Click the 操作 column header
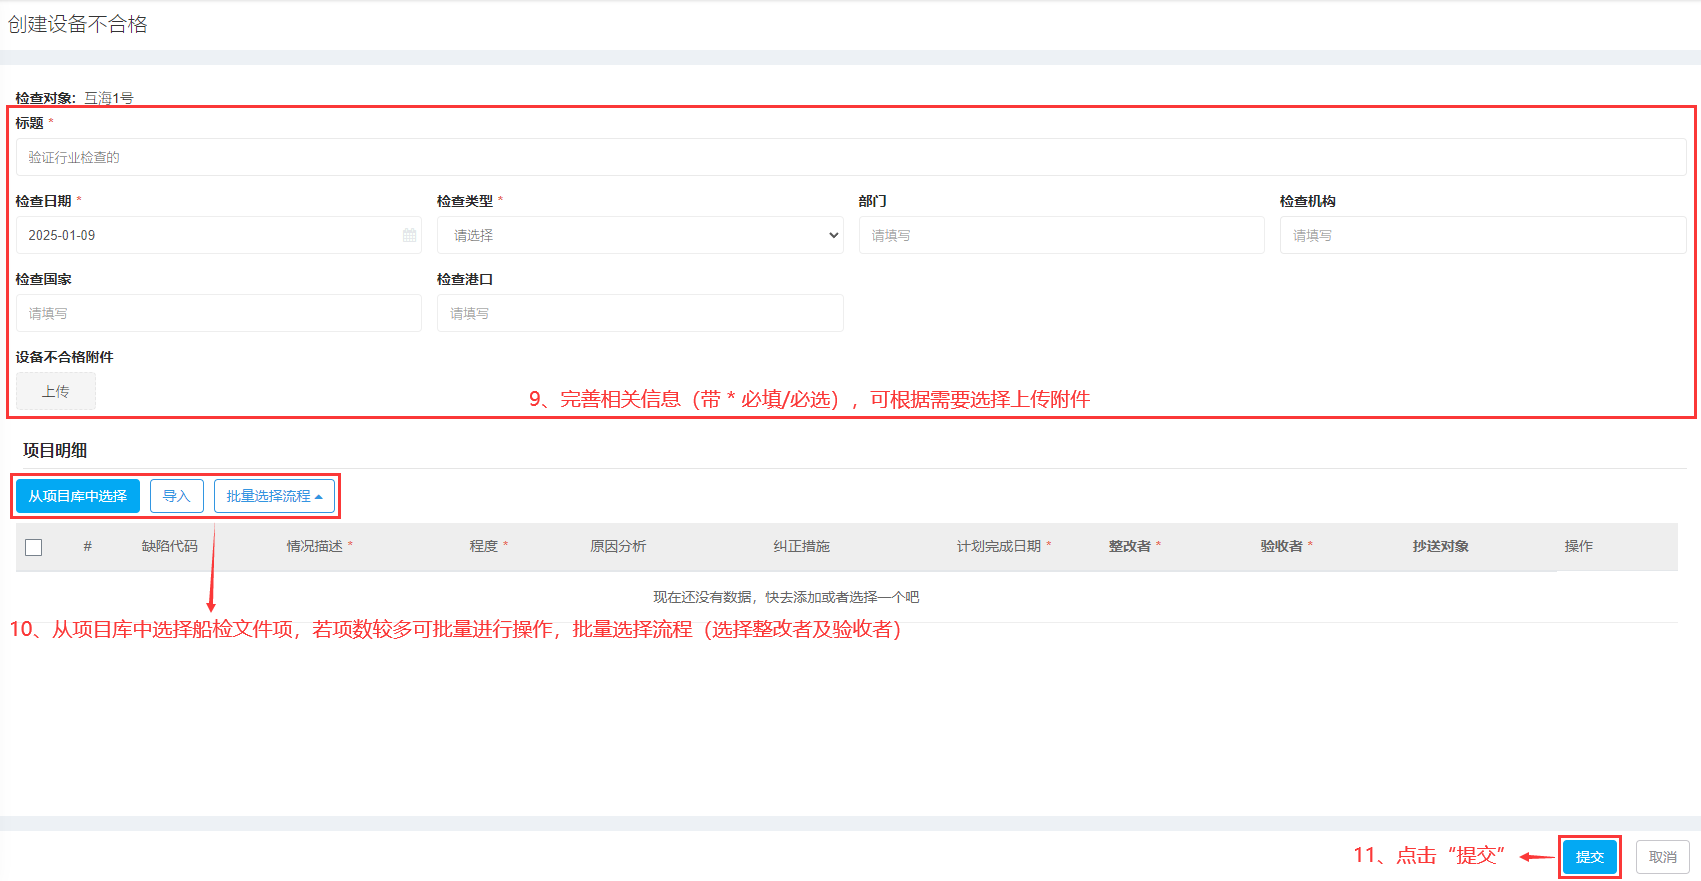Screen dimensions: 1701x881 1579,546
